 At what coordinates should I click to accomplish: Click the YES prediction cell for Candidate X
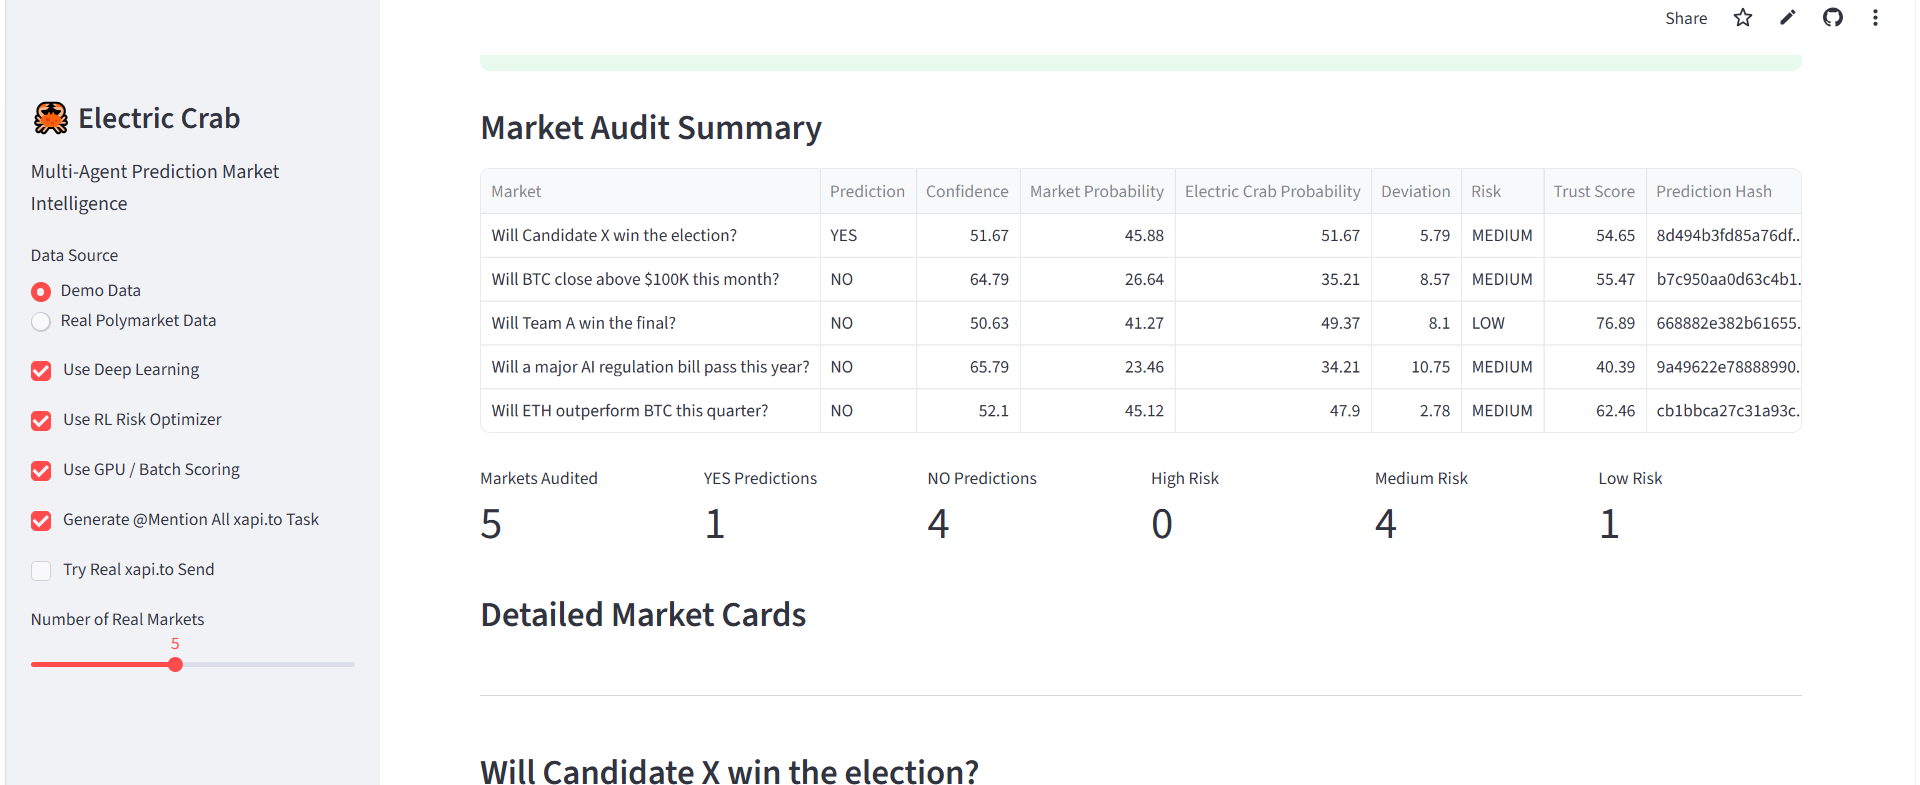(x=868, y=235)
